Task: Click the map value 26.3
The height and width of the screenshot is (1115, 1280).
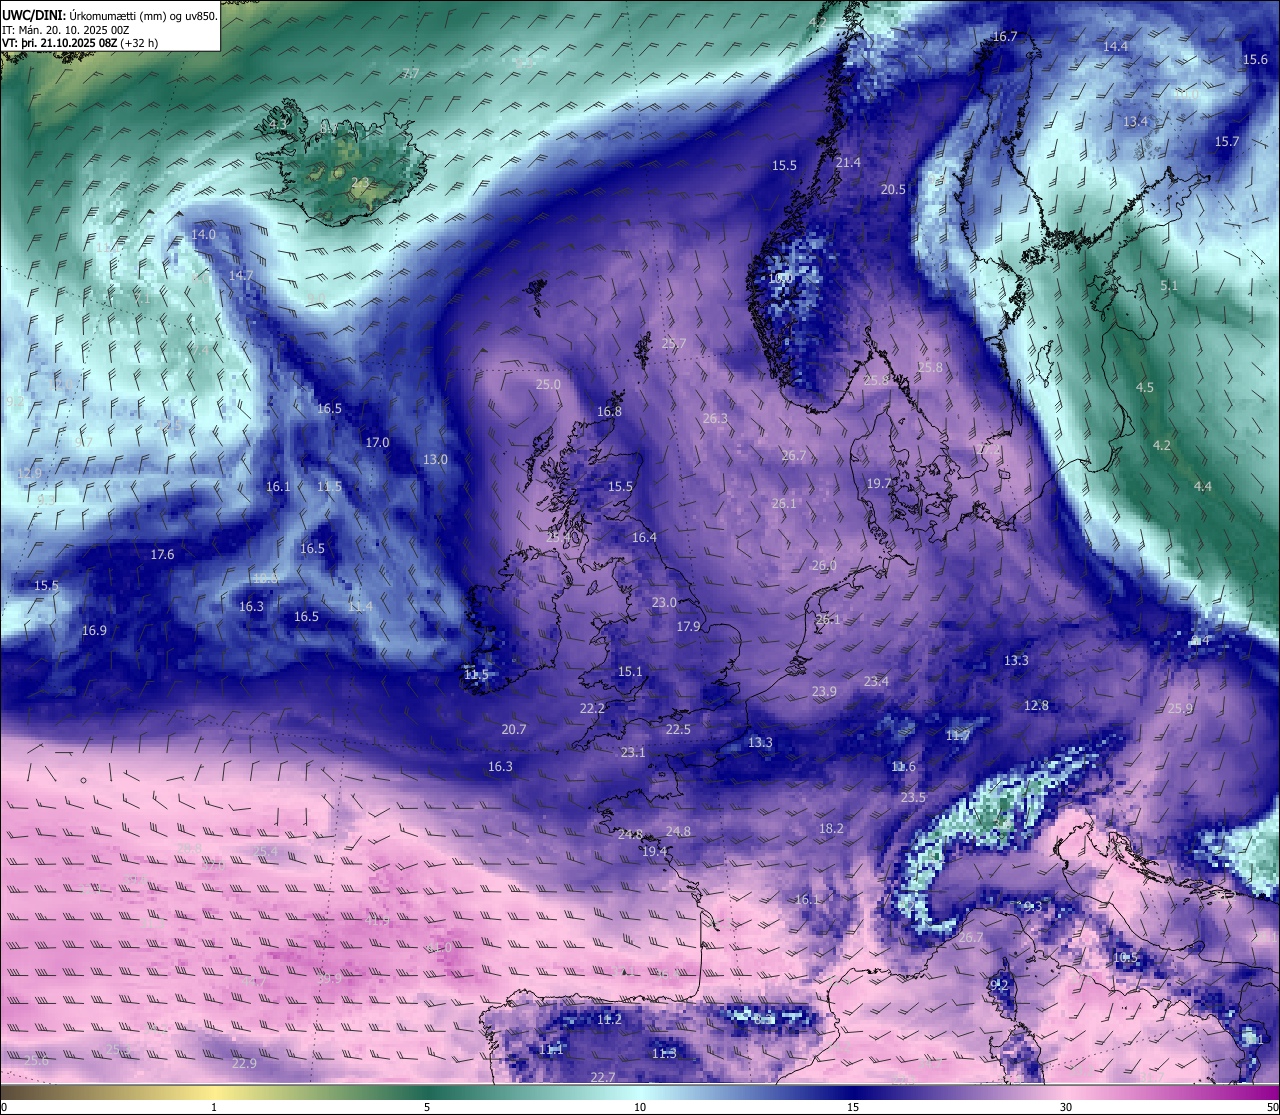Action: point(715,419)
